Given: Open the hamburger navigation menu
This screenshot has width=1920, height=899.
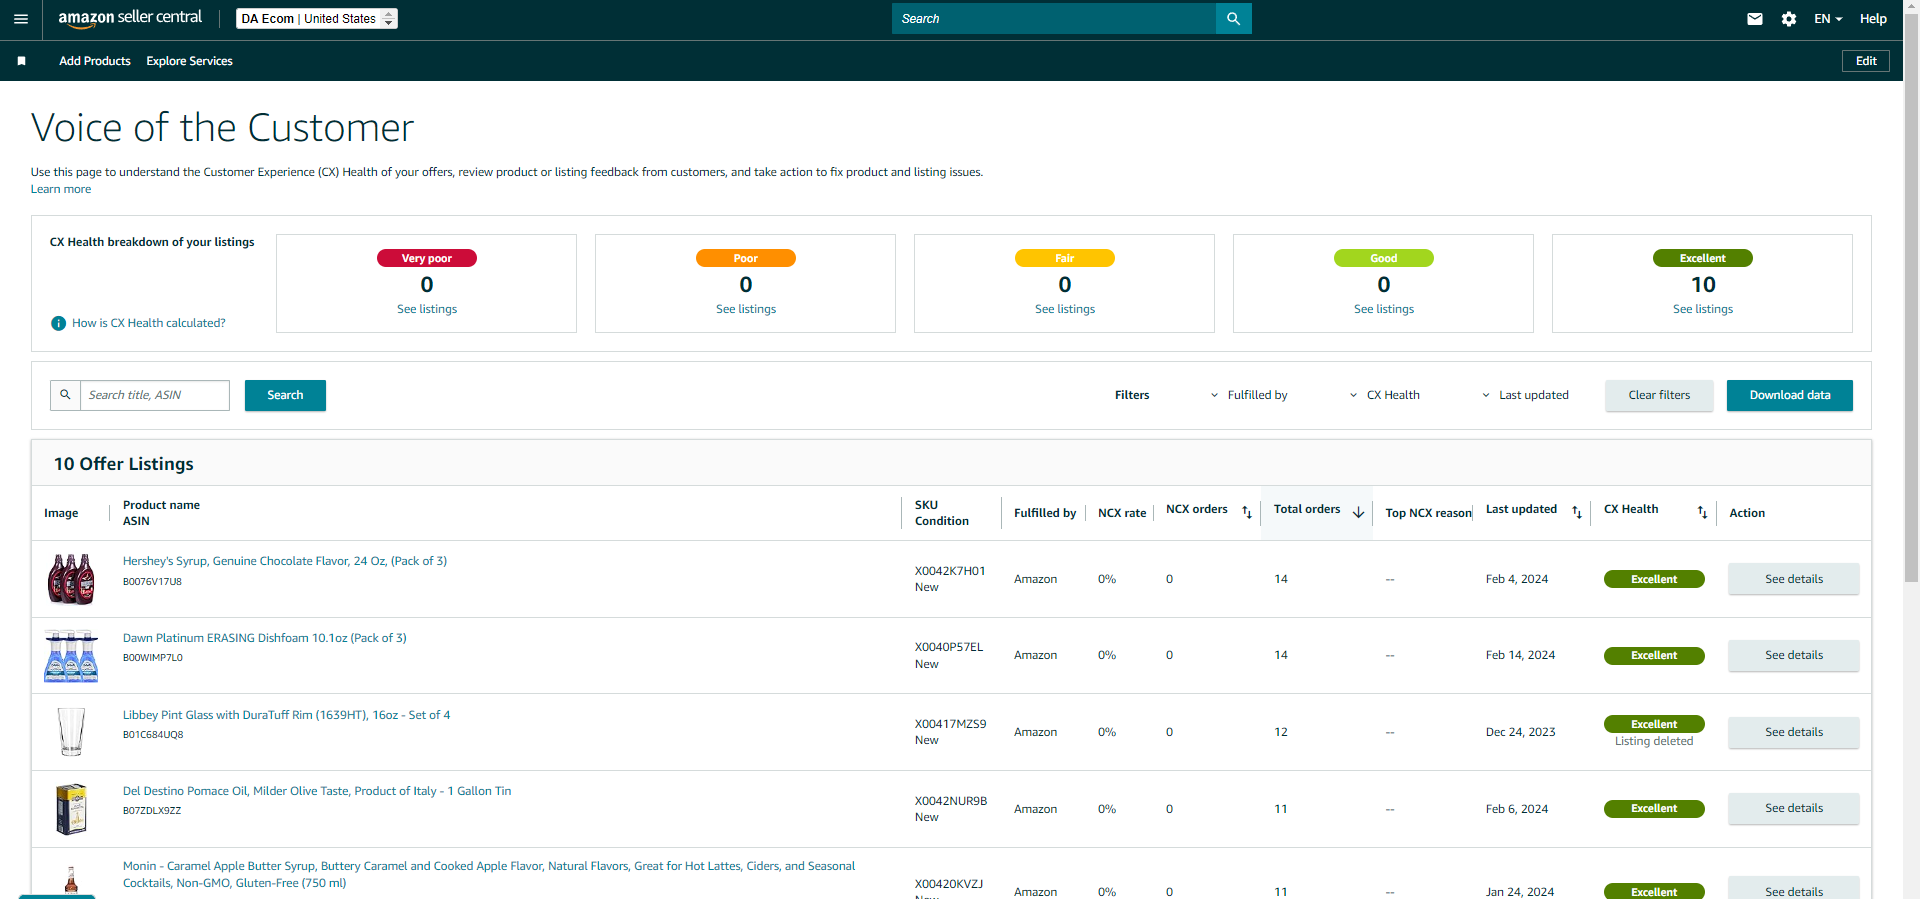Looking at the screenshot, I should (x=21, y=19).
